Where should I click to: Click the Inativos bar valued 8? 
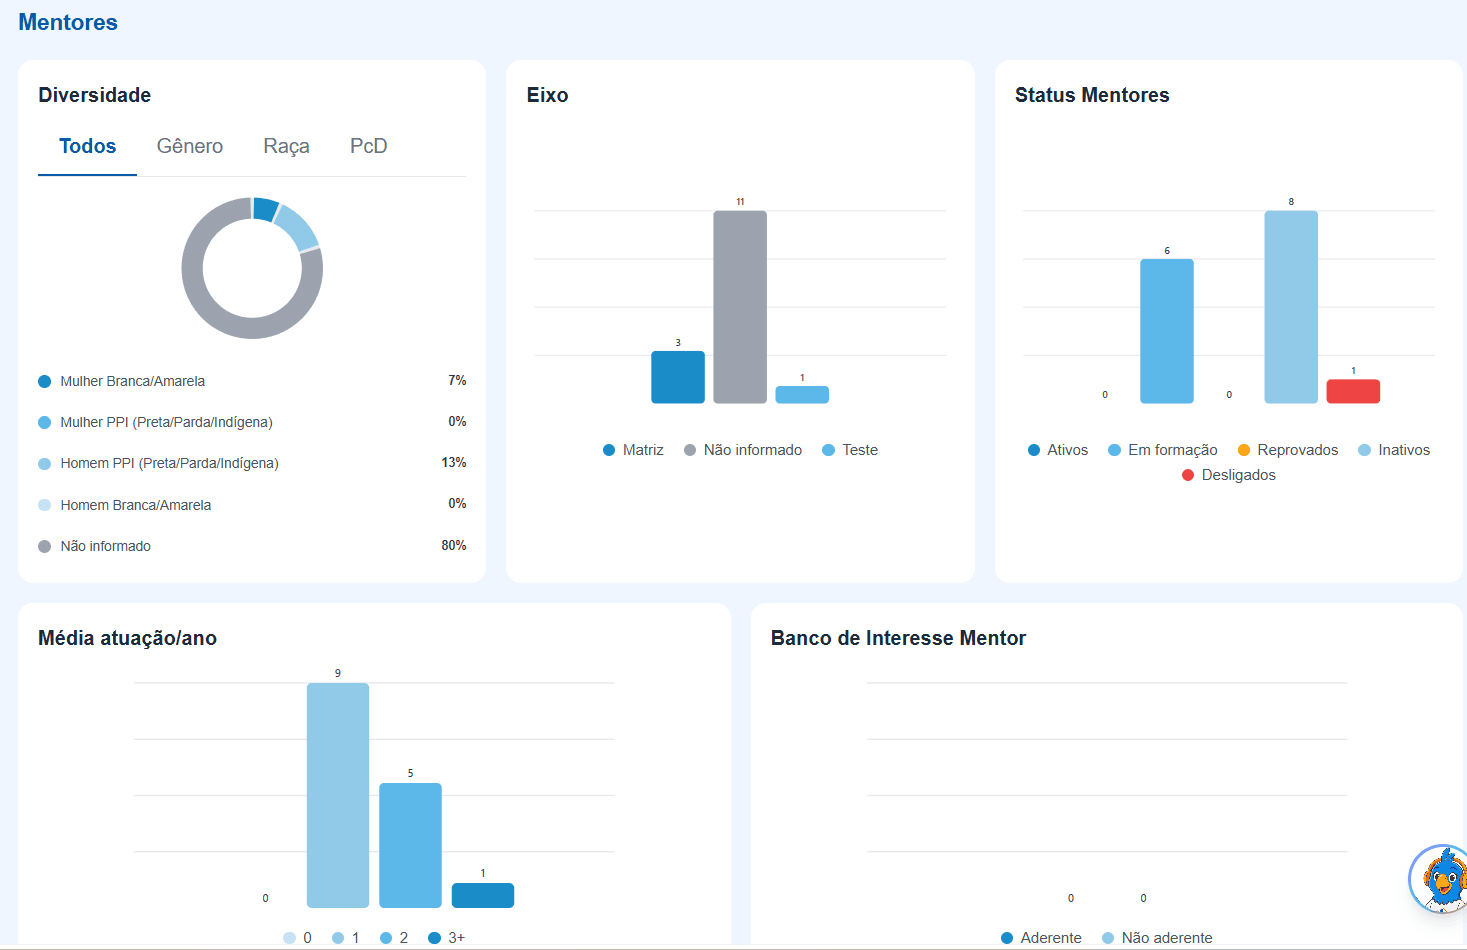(1291, 307)
